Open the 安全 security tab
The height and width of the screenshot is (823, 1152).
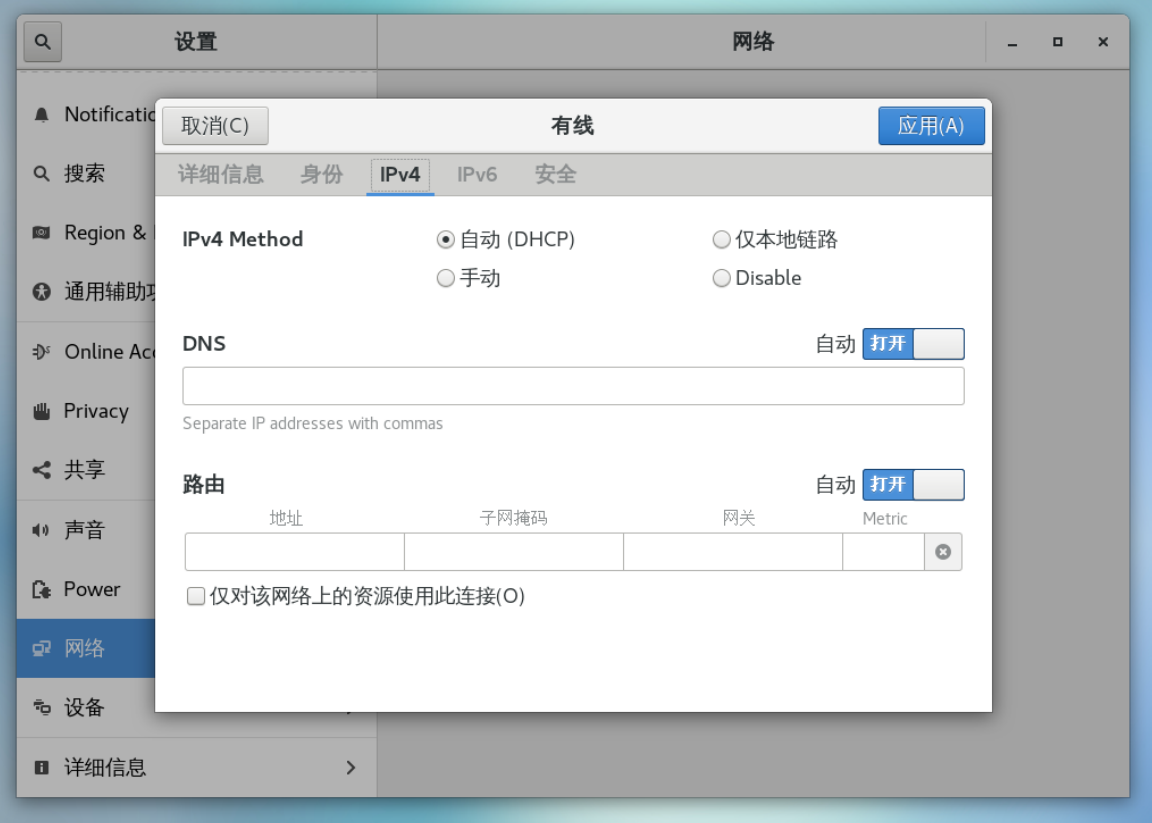(x=555, y=175)
